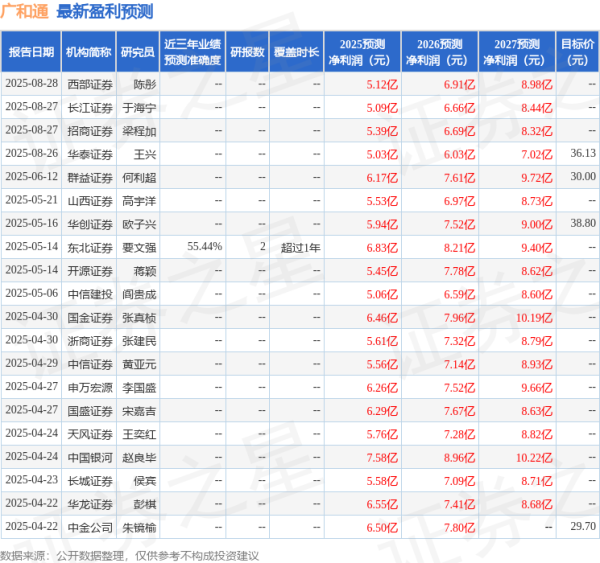Select the 东北证券 institution cell
The image size is (600, 563).
coord(90,248)
